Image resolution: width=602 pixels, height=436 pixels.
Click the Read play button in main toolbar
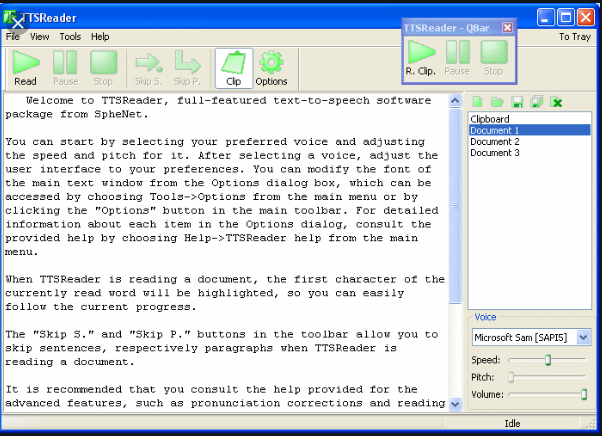point(25,68)
